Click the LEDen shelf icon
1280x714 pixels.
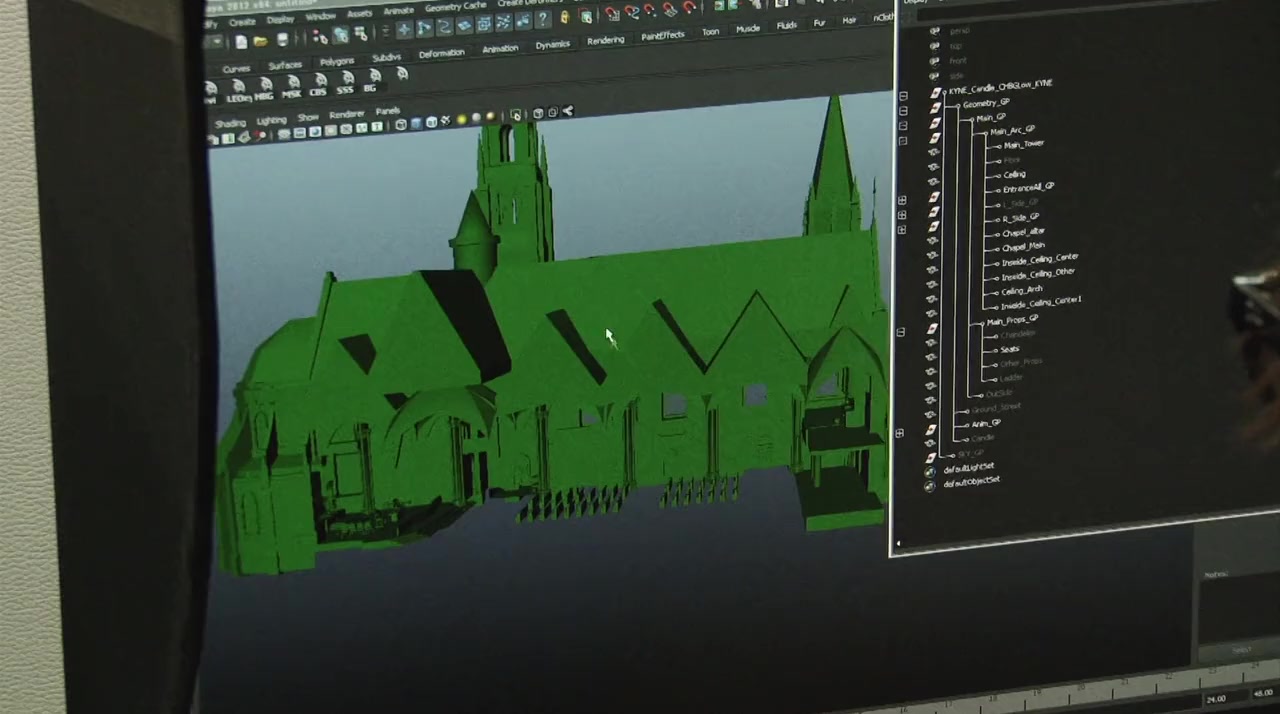(x=238, y=91)
